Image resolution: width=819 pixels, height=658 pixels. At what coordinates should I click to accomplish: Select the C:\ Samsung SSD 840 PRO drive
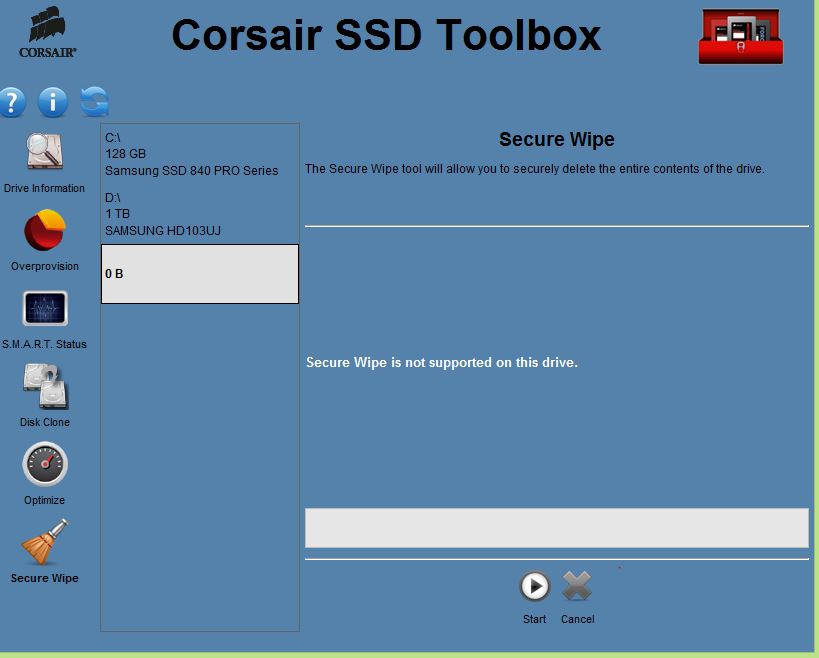coord(200,154)
